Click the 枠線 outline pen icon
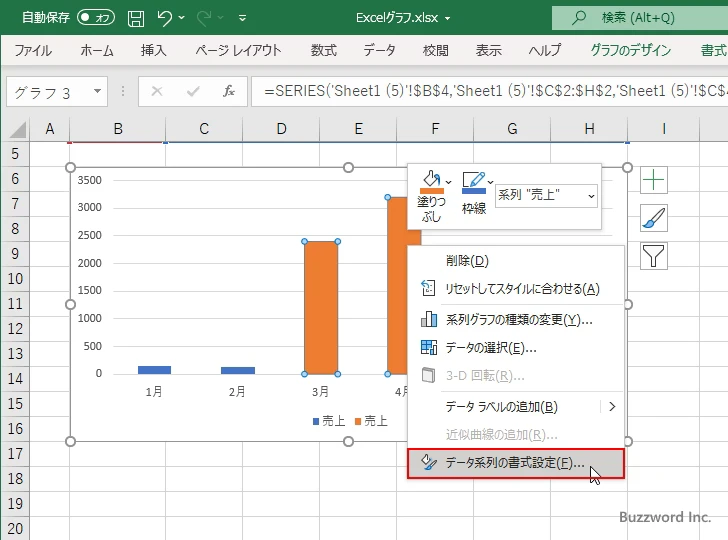This screenshot has height=540, width=728. pyautogui.click(x=474, y=182)
